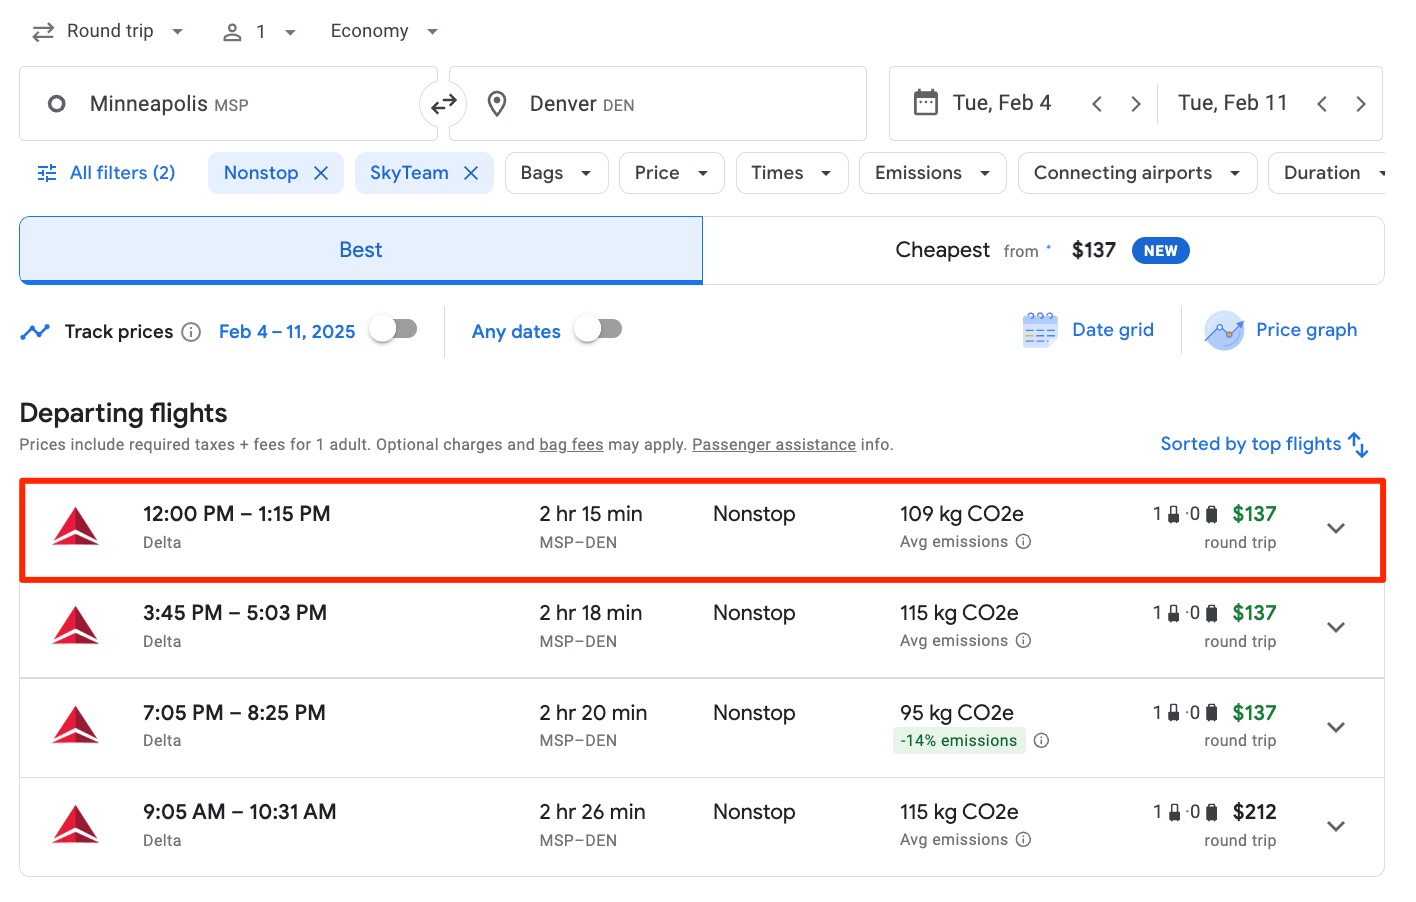Click the swap origin and destination arrows icon
This screenshot has width=1416, height=902.
[x=443, y=103]
